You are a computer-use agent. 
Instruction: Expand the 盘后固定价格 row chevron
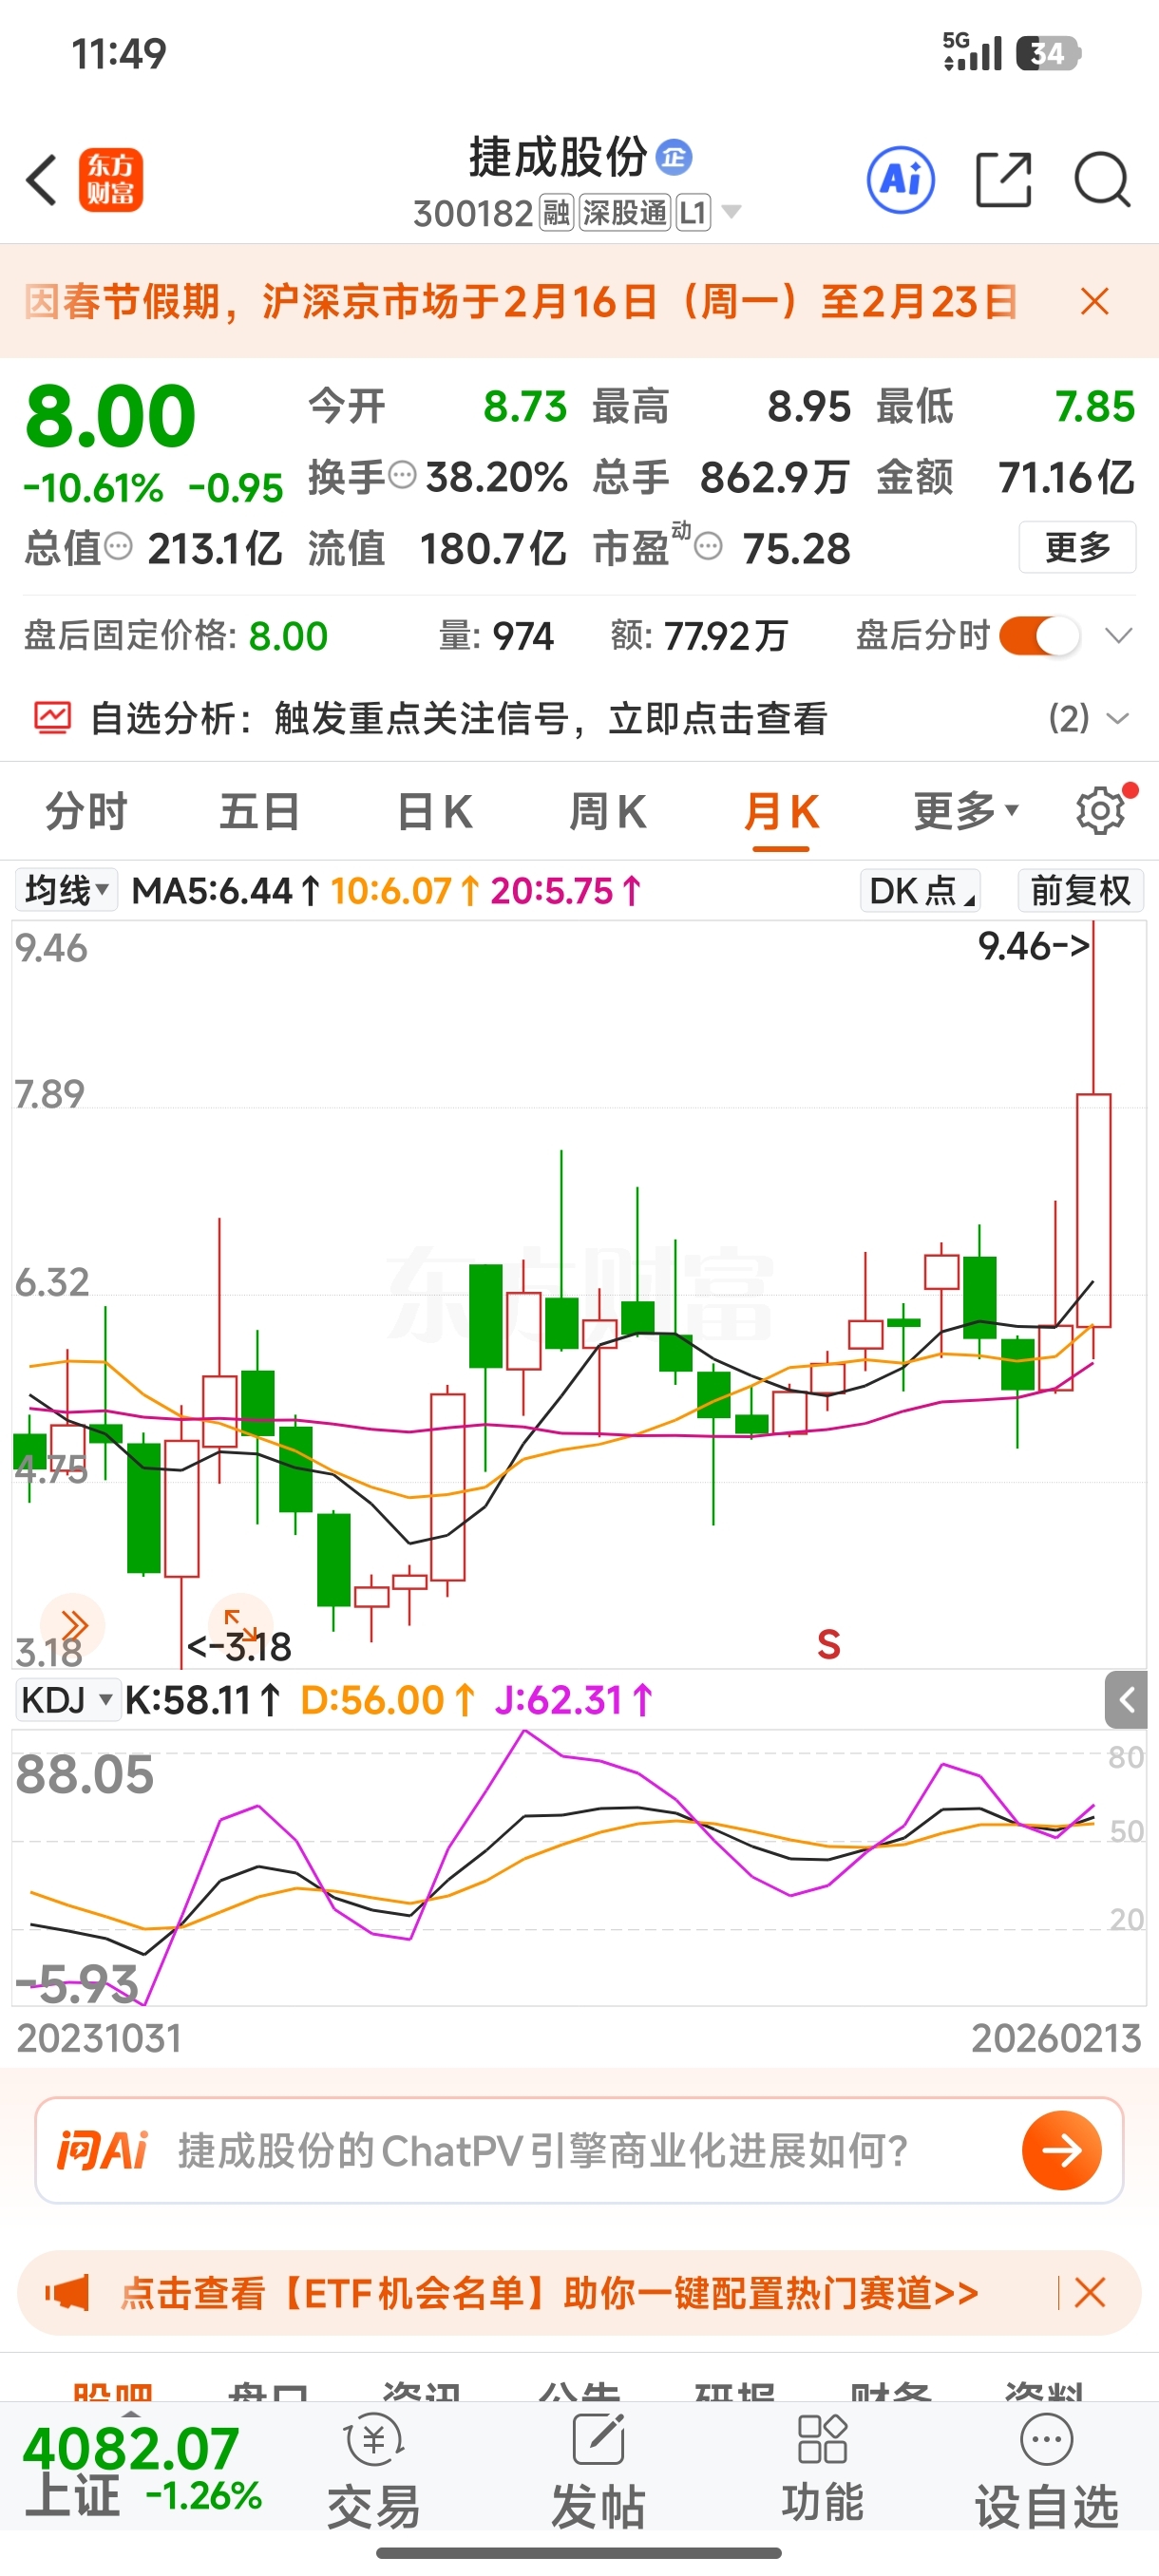[1118, 636]
